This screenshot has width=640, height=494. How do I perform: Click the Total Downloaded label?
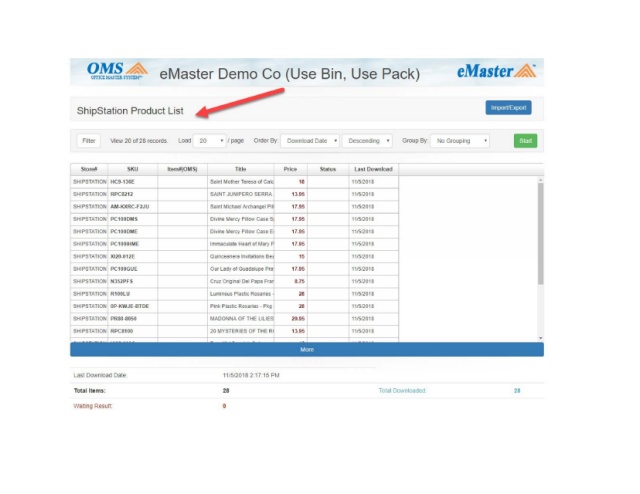point(402,390)
